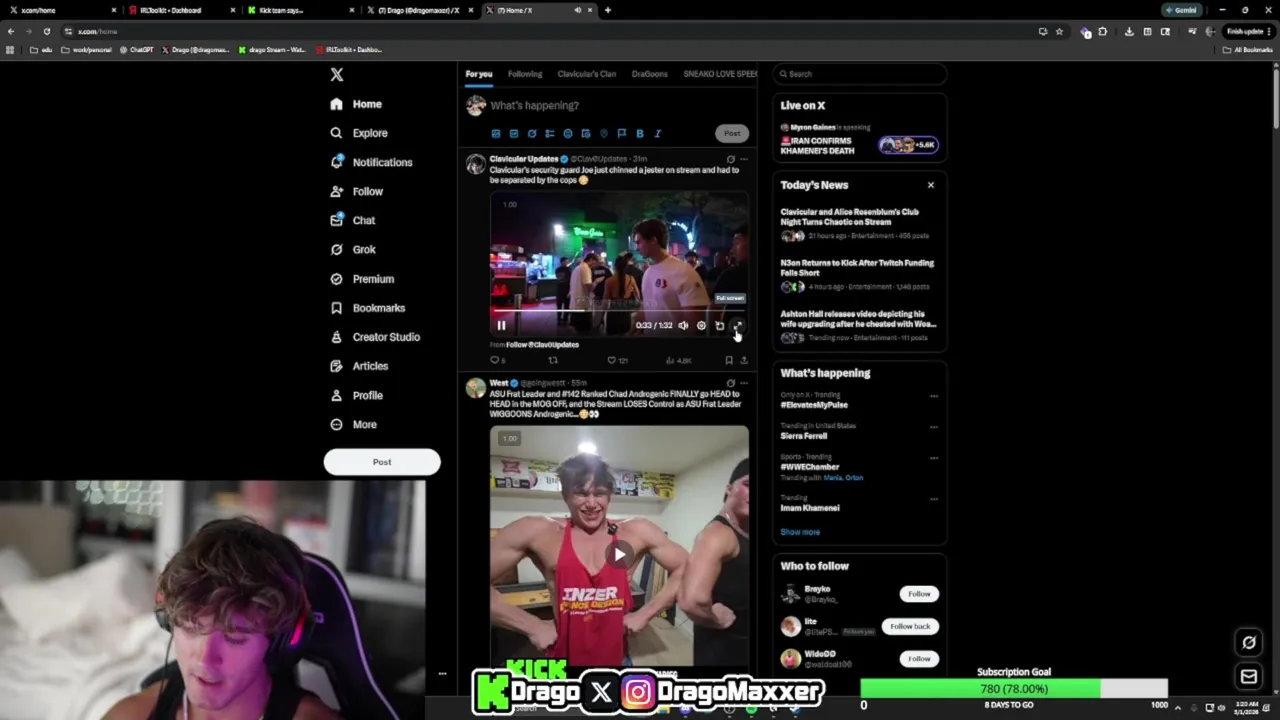Open the Myron Gaines live space
The image size is (1280, 720).
click(859, 141)
